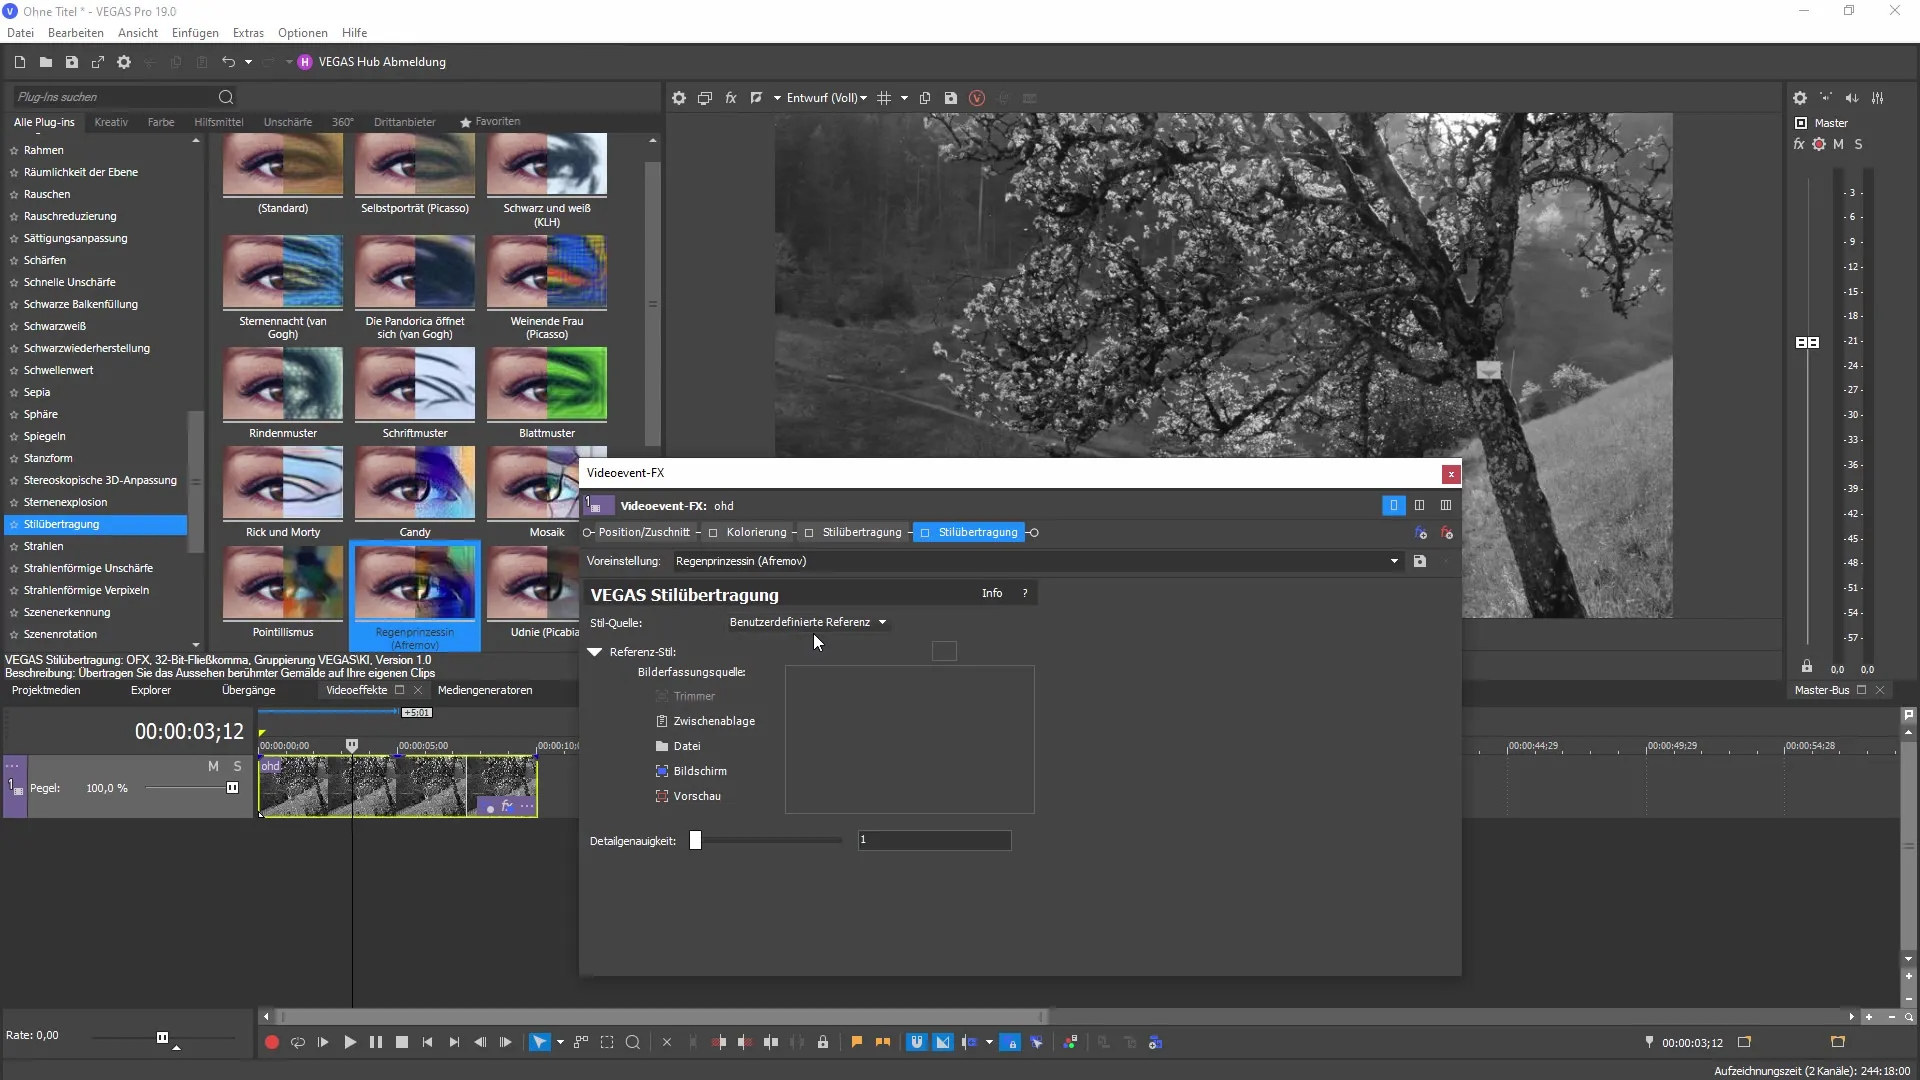This screenshot has height=1080, width=1920.
Task: Open the question mark help in Stilübertragung
Action: click(1025, 593)
